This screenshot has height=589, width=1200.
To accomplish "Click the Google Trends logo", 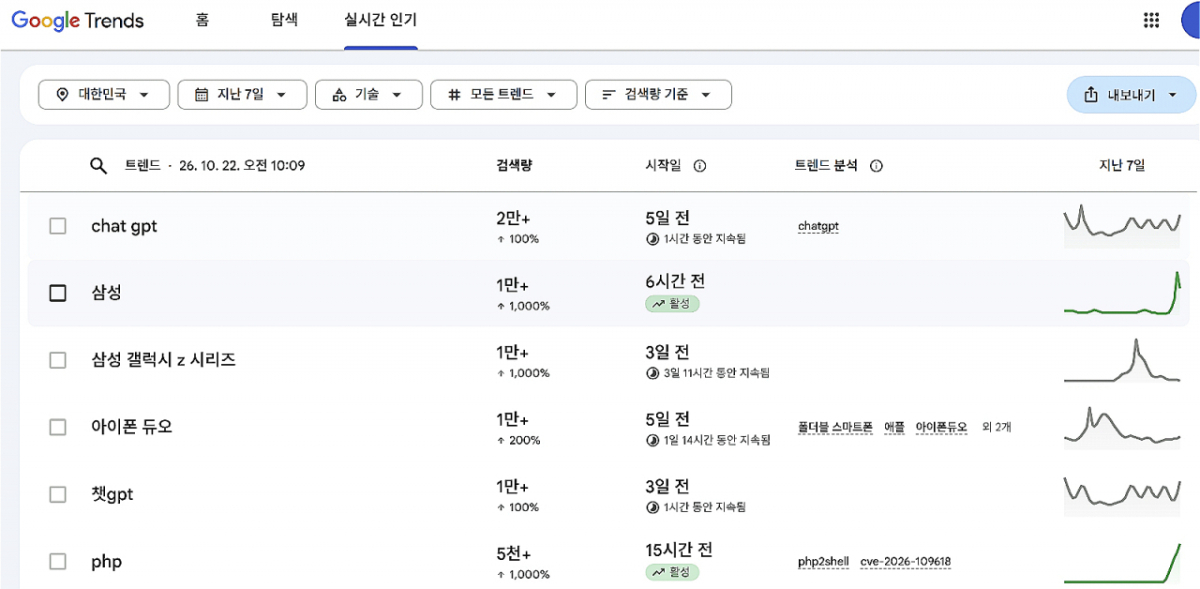I will pos(78,21).
